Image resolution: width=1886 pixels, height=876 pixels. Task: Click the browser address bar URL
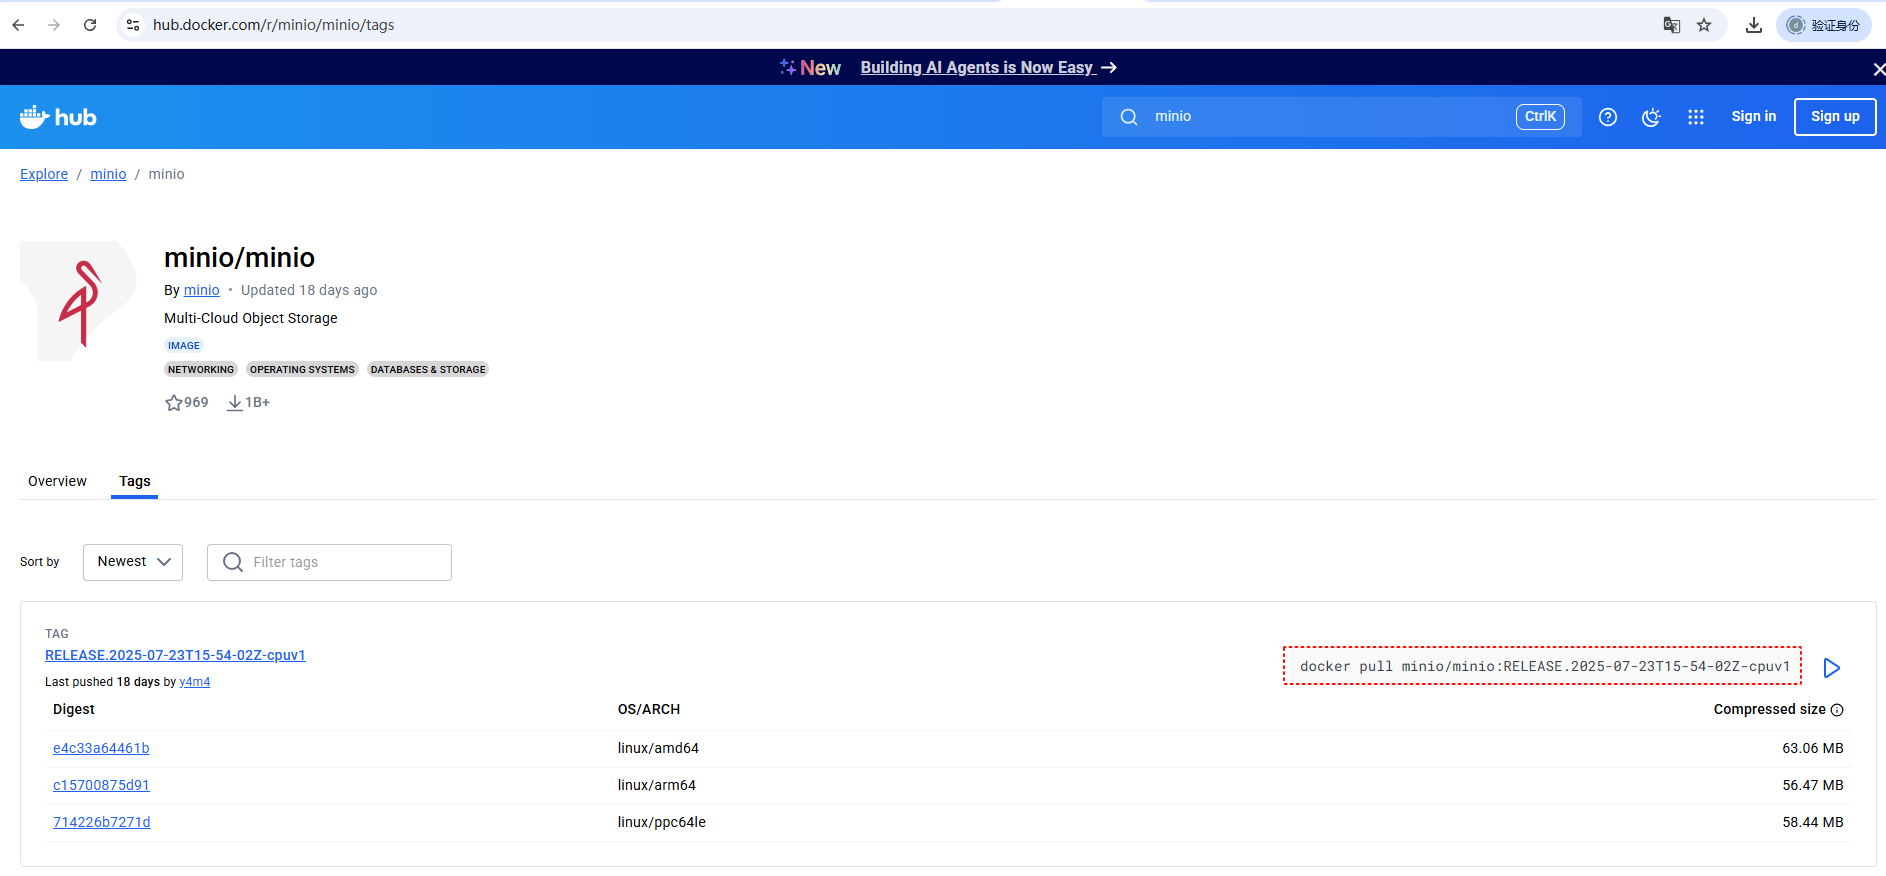273,25
